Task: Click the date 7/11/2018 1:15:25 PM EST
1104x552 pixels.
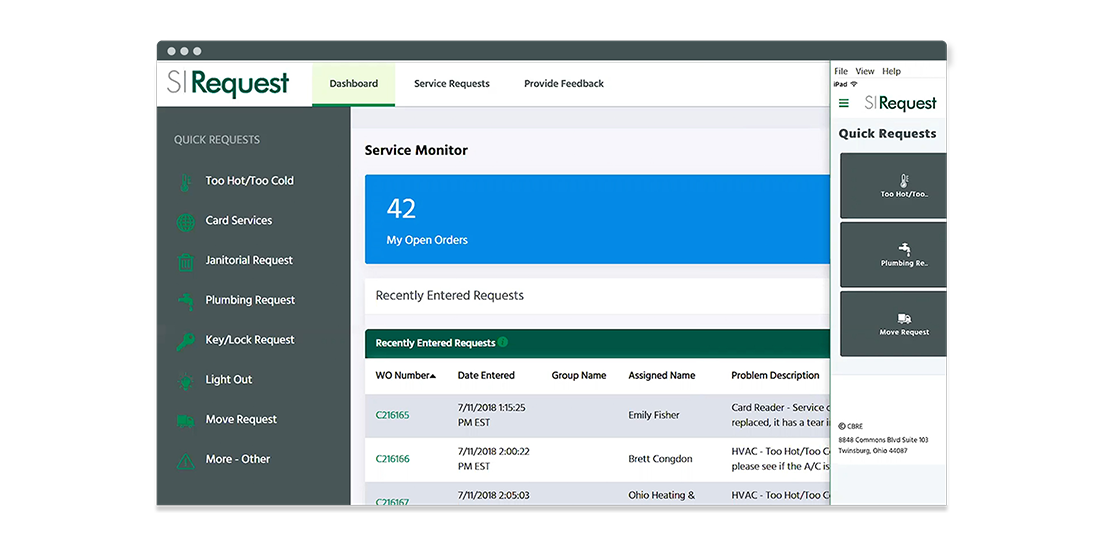Action: 491,415
